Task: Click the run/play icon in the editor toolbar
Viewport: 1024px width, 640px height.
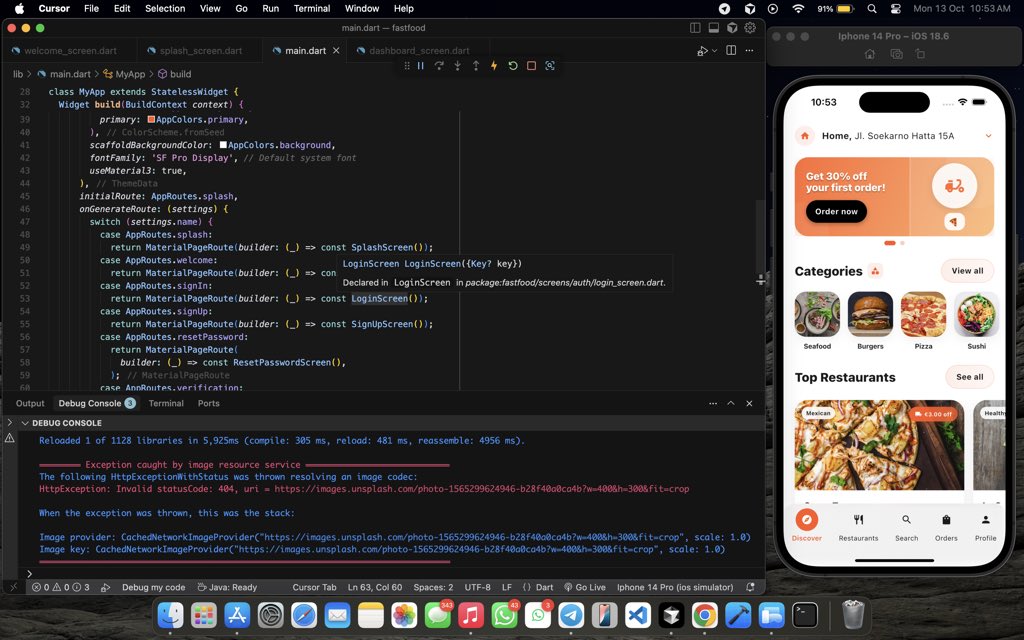Action: pyautogui.click(x=703, y=50)
